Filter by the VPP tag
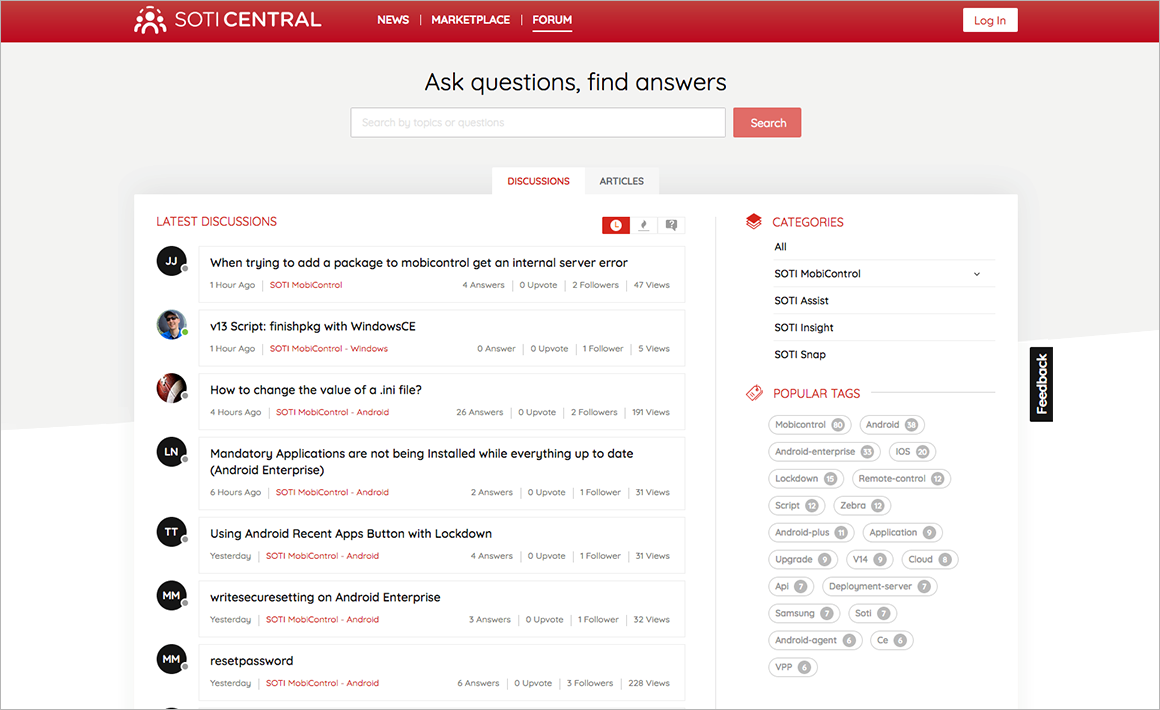Viewport: 1160px width, 710px height. [x=792, y=667]
